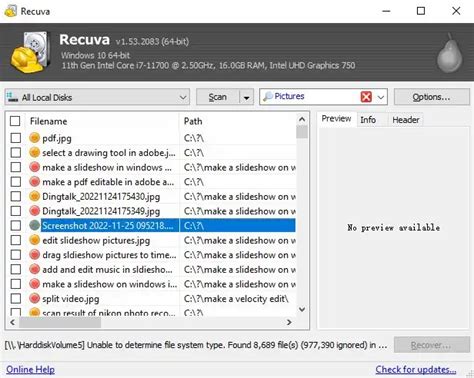
Task: Expand the Pictures filter dropdown chevron
Action: pyautogui.click(x=381, y=97)
